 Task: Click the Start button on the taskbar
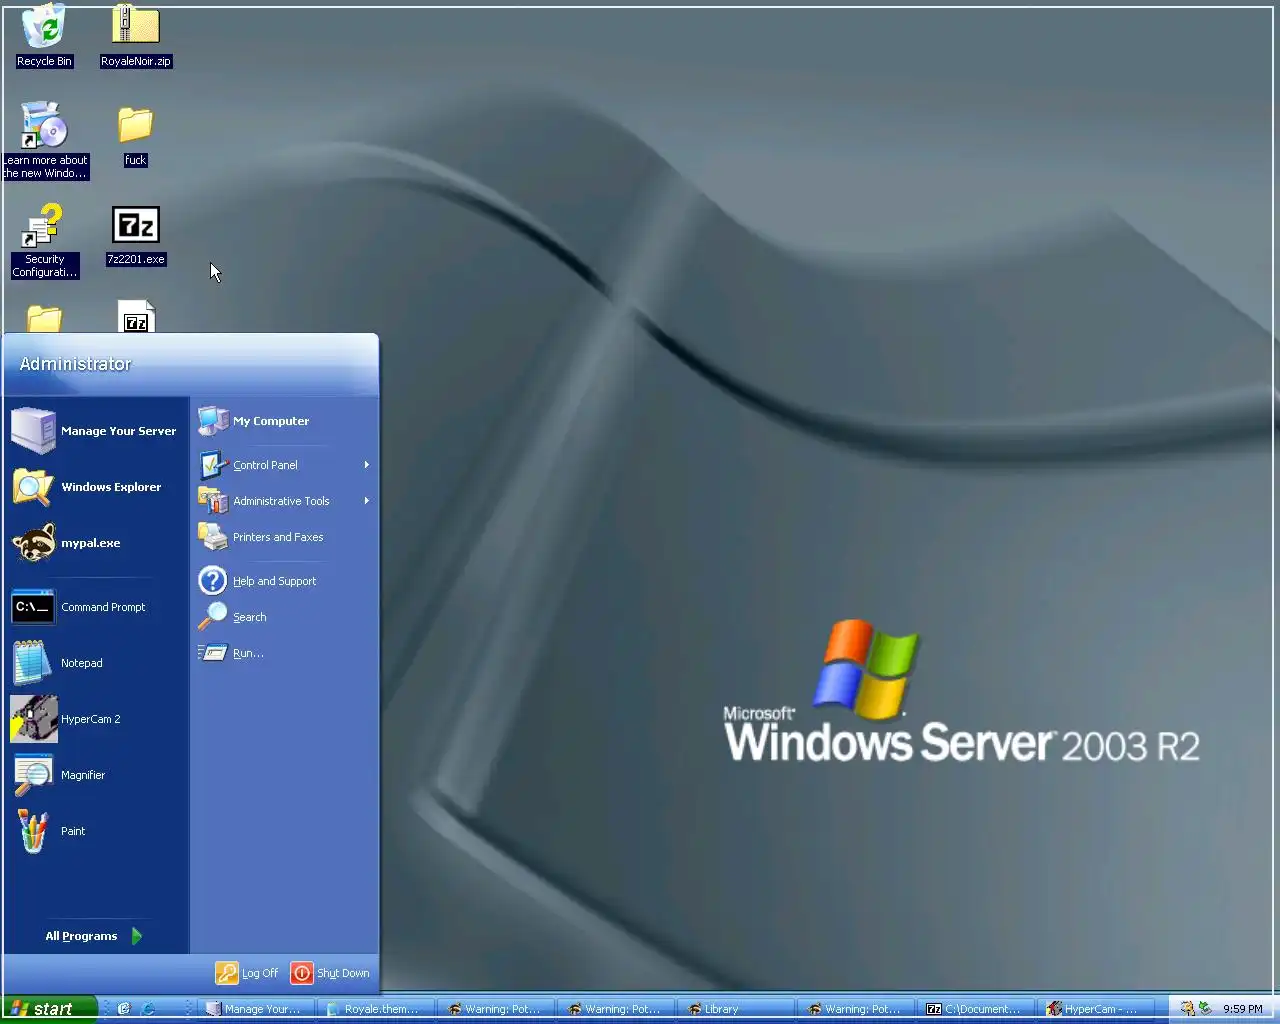pos(49,1009)
